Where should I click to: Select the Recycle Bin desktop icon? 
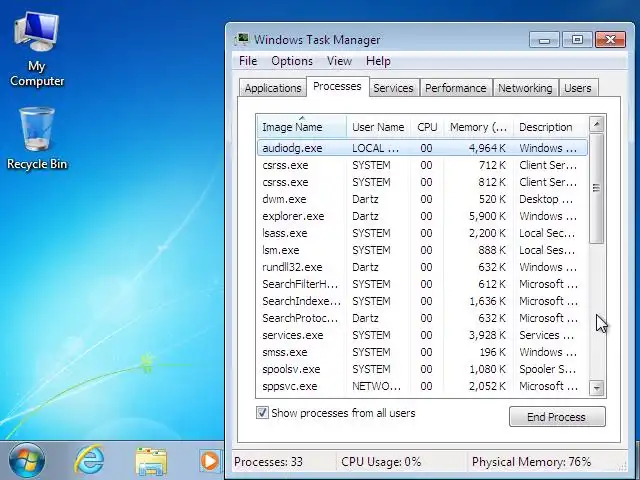pyautogui.click(x=37, y=138)
